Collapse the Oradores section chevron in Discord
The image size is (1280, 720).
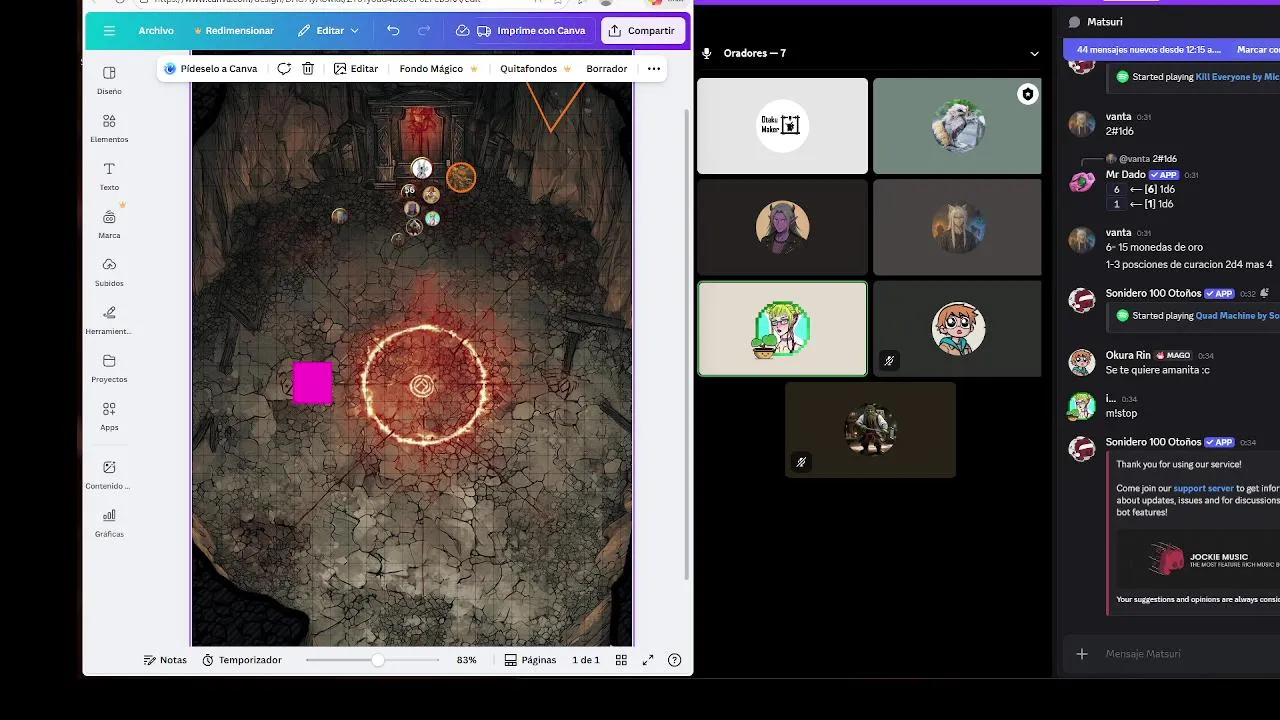(1034, 53)
